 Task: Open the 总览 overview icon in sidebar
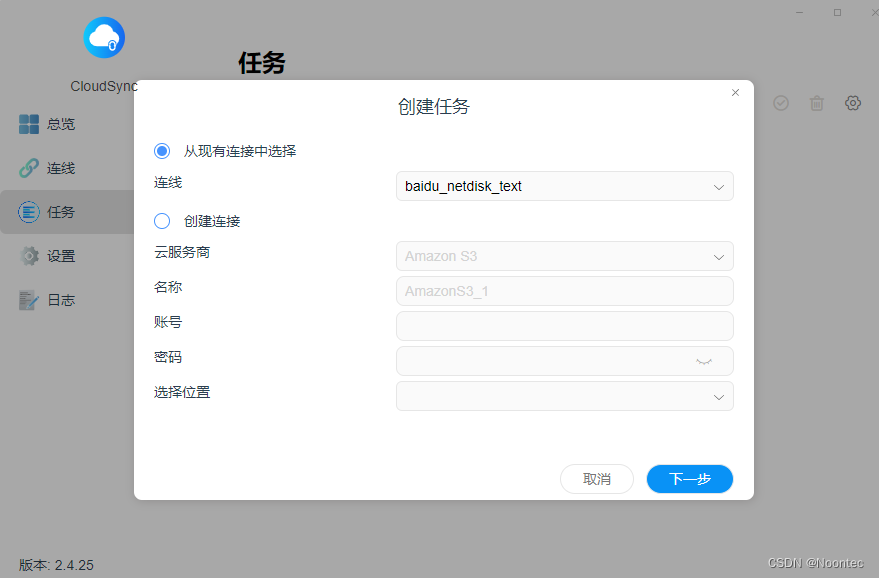click(29, 124)
